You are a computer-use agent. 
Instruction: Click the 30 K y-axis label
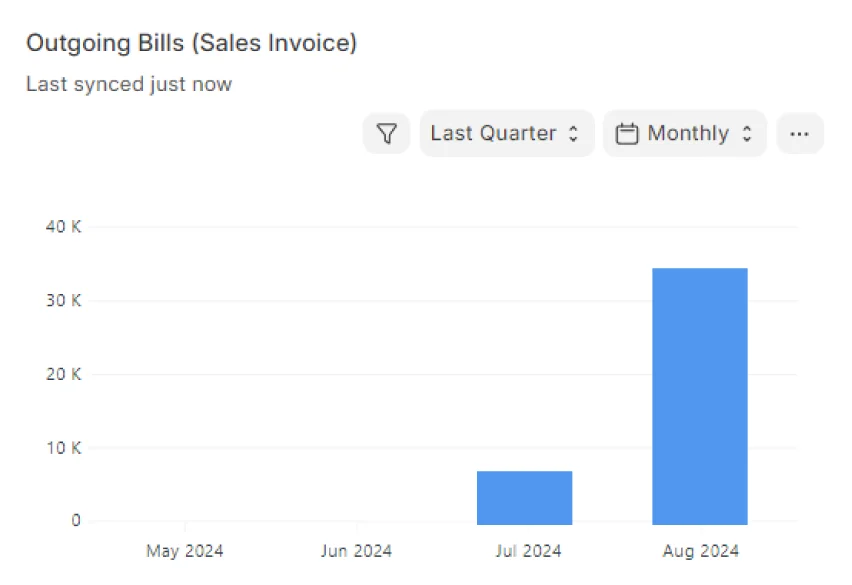63,301
